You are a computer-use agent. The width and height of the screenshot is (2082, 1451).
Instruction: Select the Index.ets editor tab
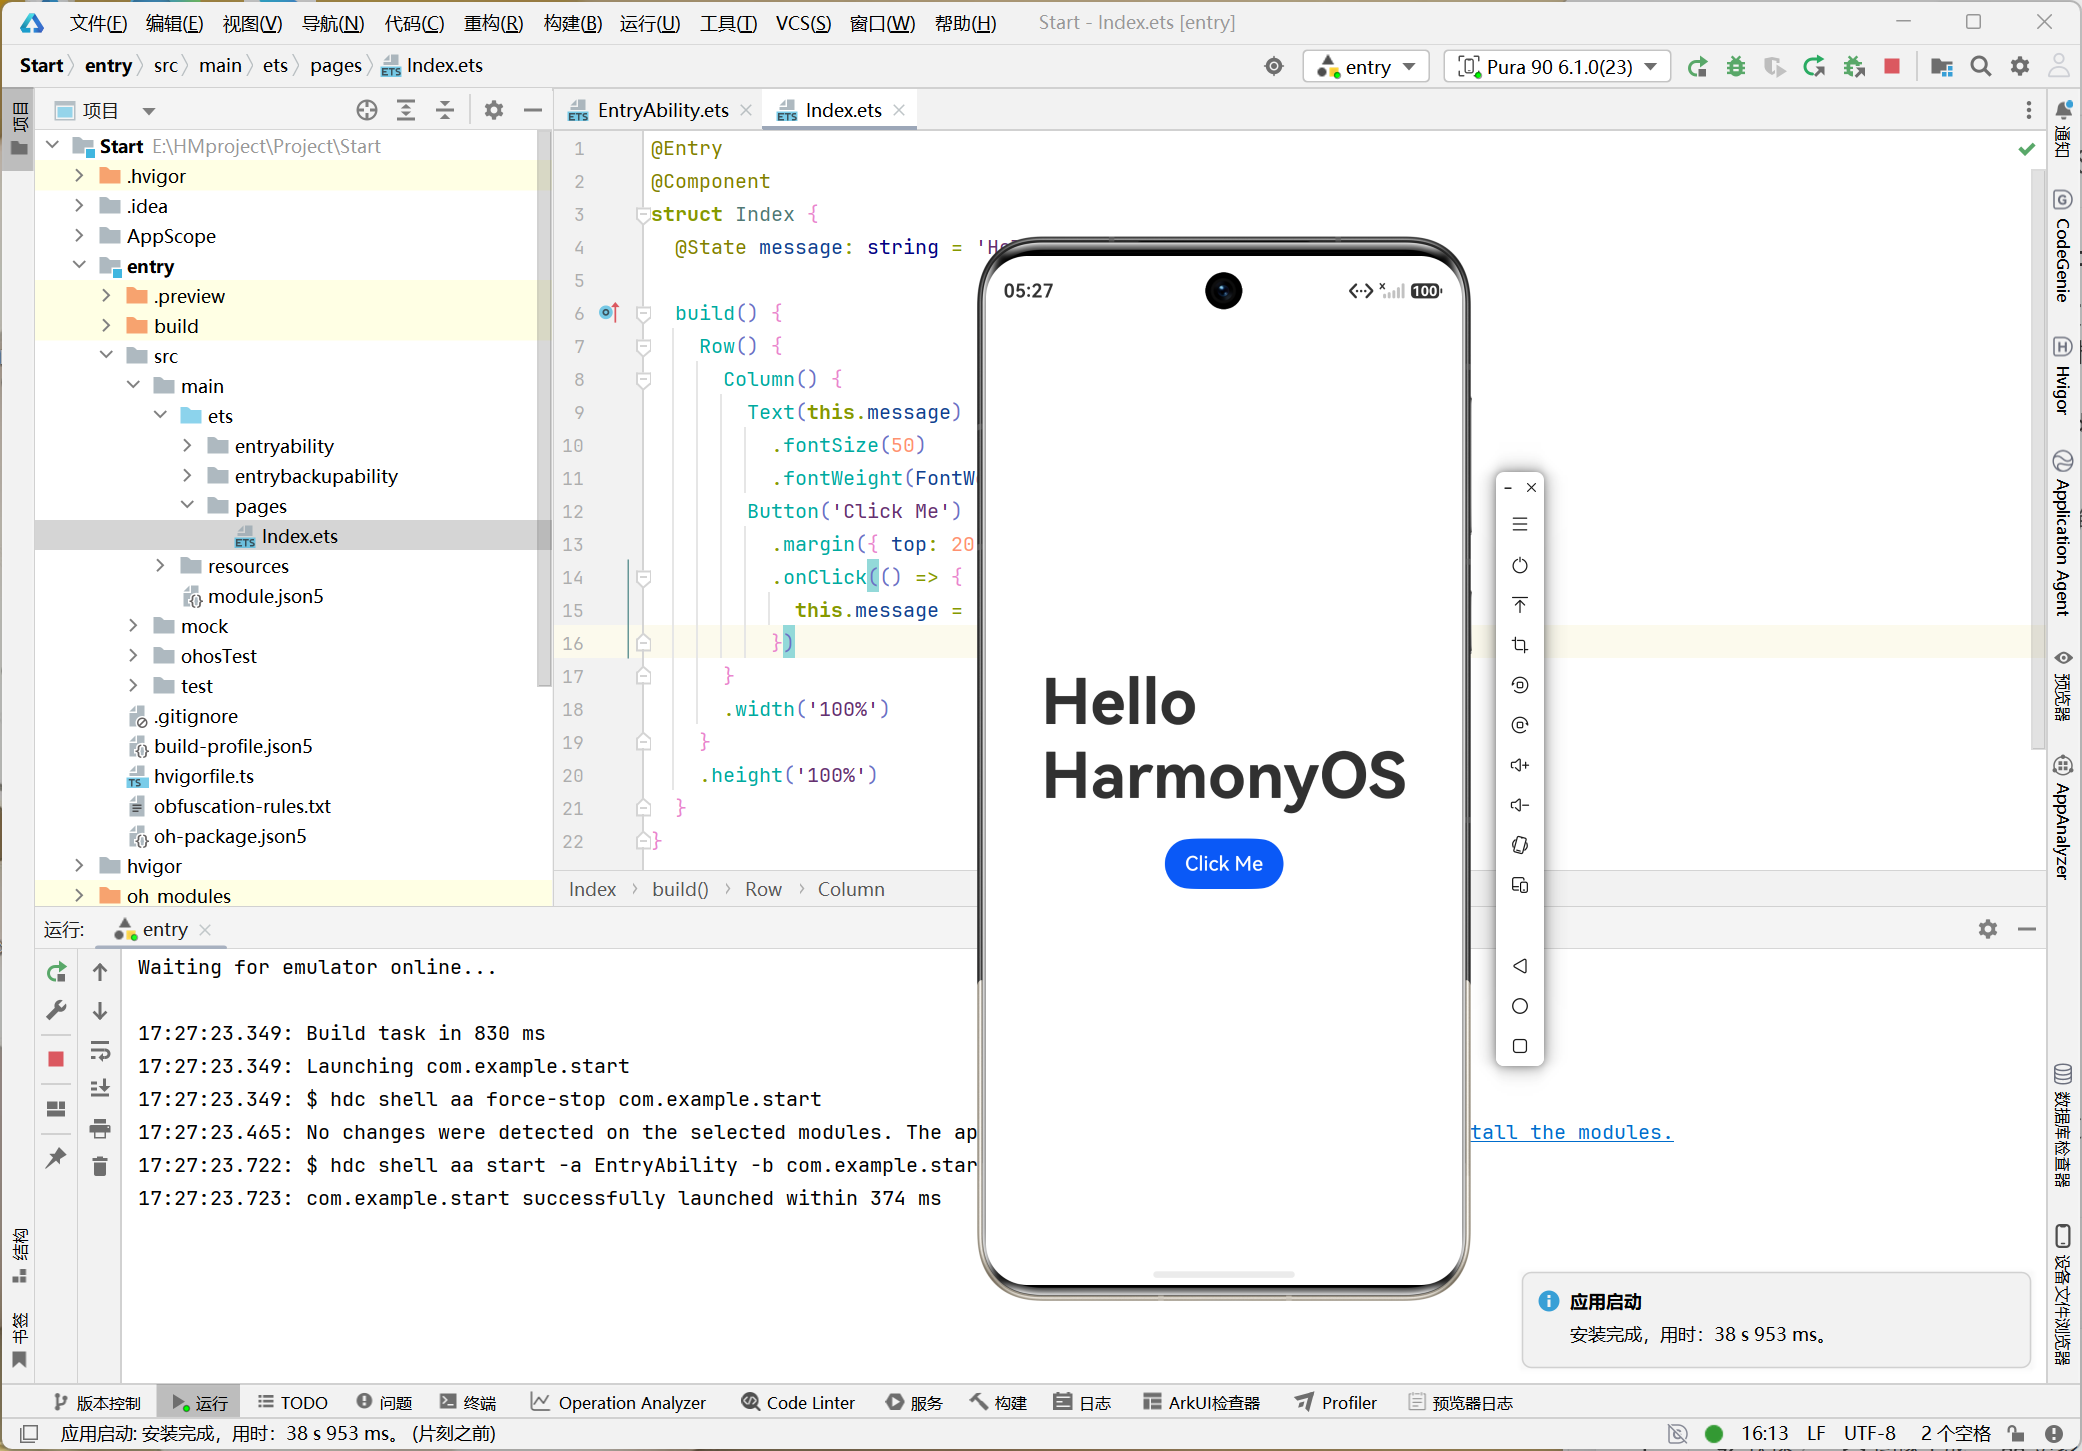click(x=842, y=110)
